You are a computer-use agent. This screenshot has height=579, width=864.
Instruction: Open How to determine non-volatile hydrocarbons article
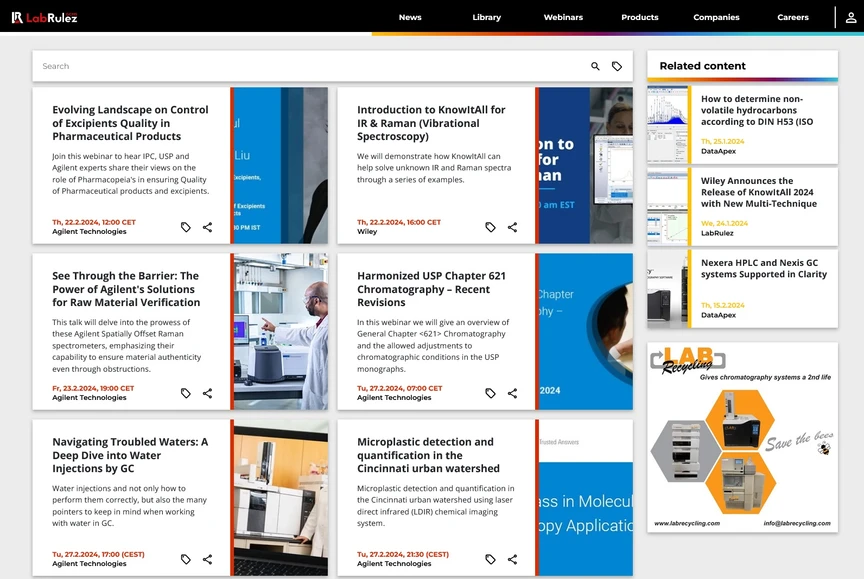[x=757, y=110]
